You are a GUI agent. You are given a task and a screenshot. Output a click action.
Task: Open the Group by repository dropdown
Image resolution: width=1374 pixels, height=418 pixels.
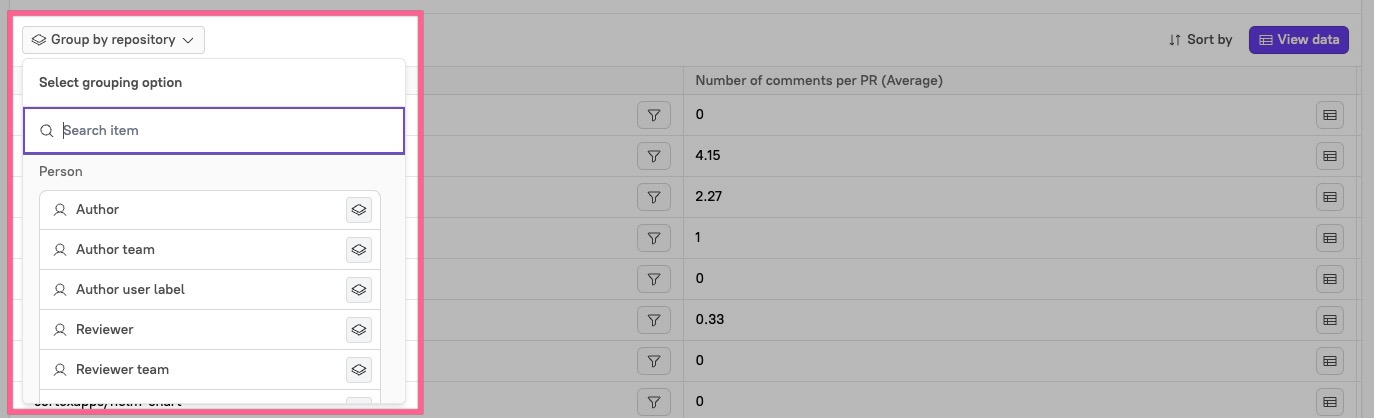(x=113, y=40)
